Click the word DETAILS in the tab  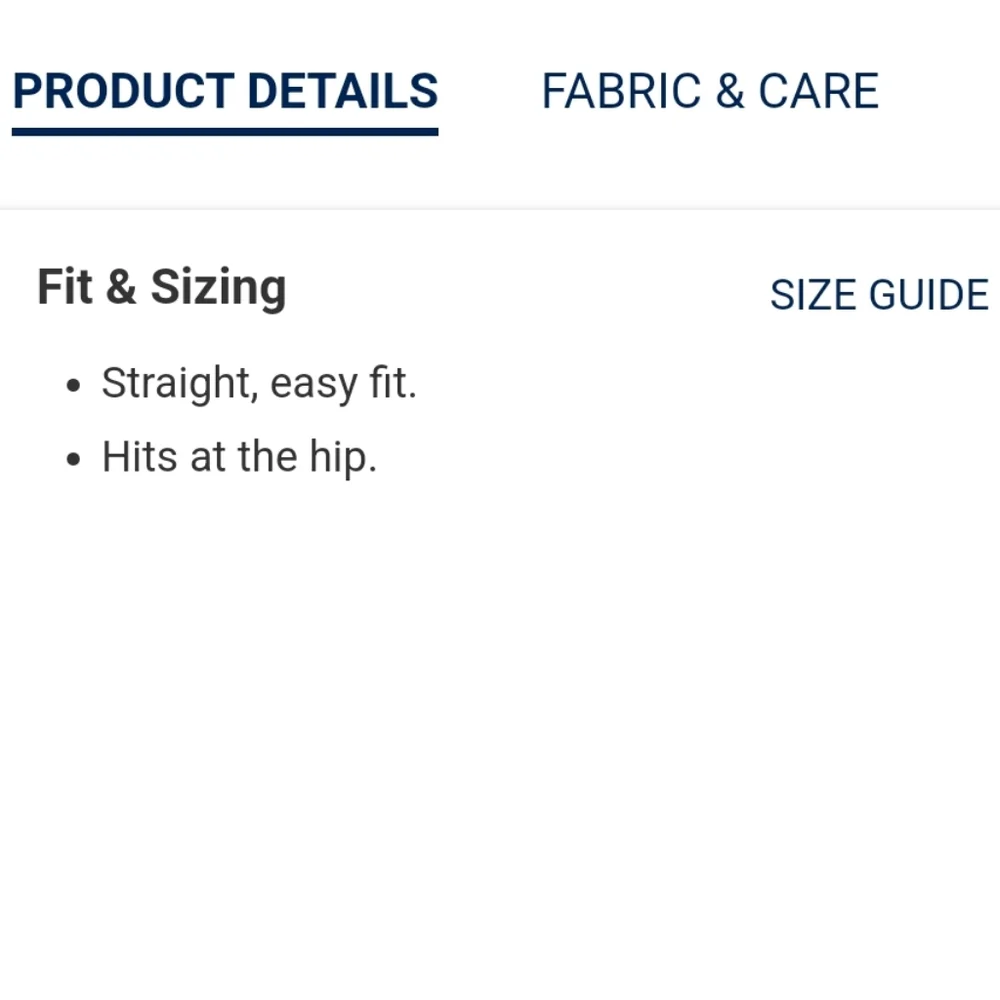tap(342, 92)
